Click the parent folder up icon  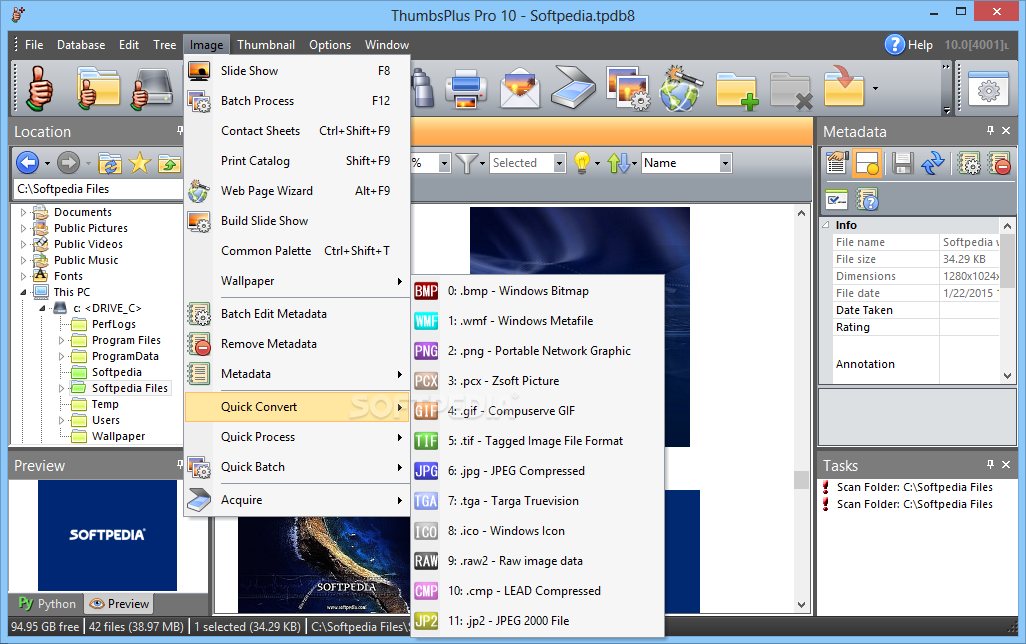169,163
